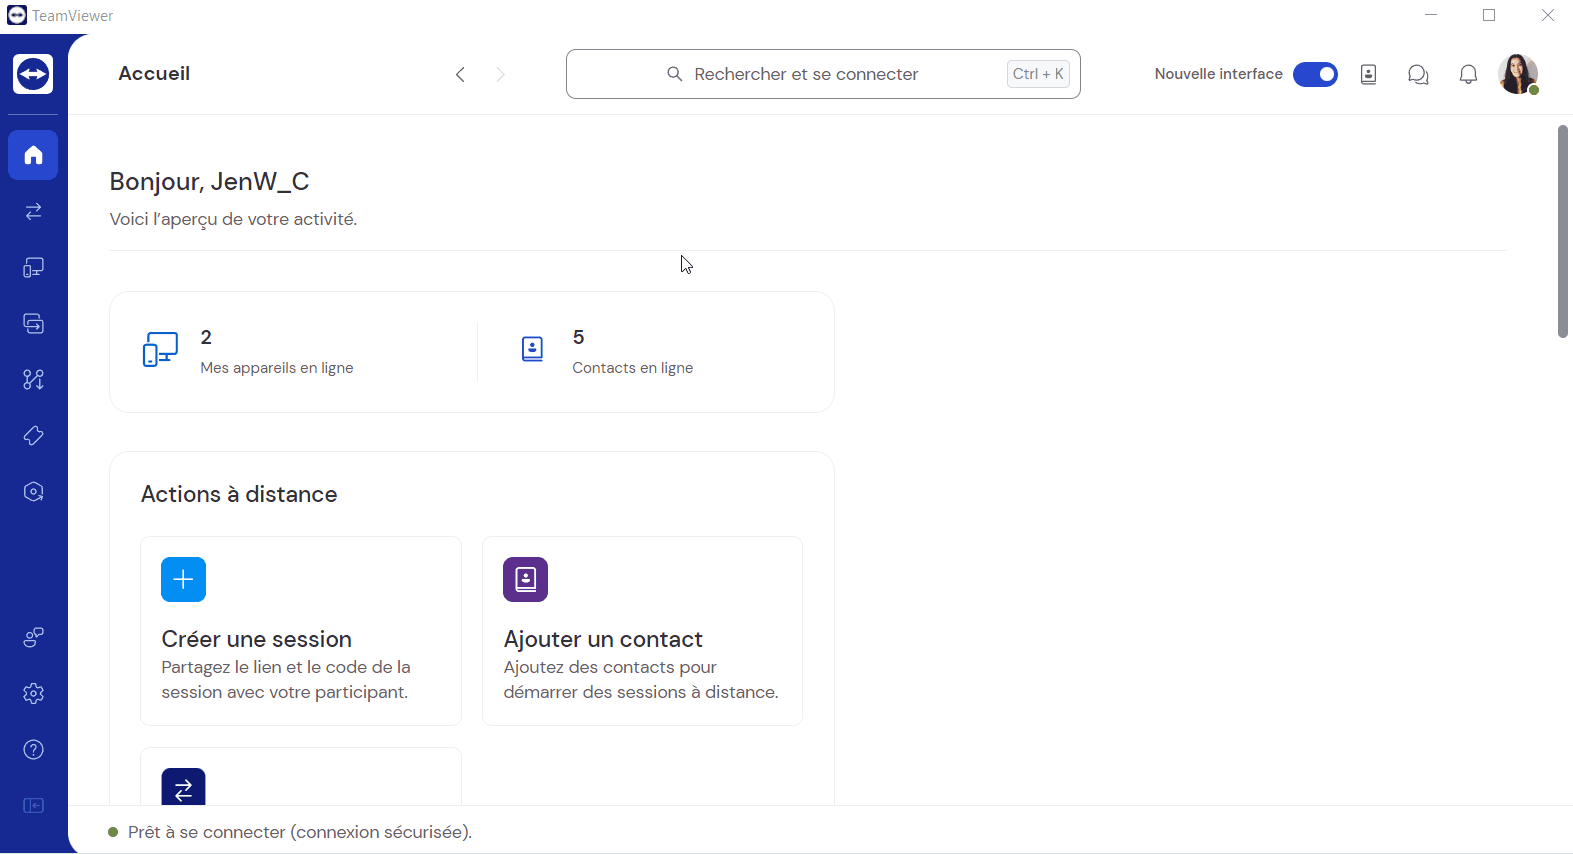The width and height of the screenshot is (1573, 854).
Task: Click the Voici l'aperçu de votre activité text
Action: pyautogui.click(x=233, y=219)
